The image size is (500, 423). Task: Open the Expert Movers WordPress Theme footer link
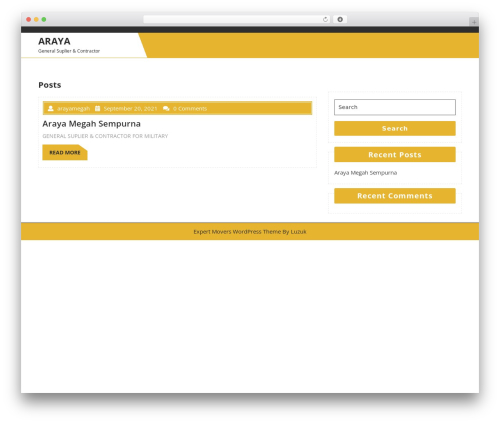click(x=250, y=232)
